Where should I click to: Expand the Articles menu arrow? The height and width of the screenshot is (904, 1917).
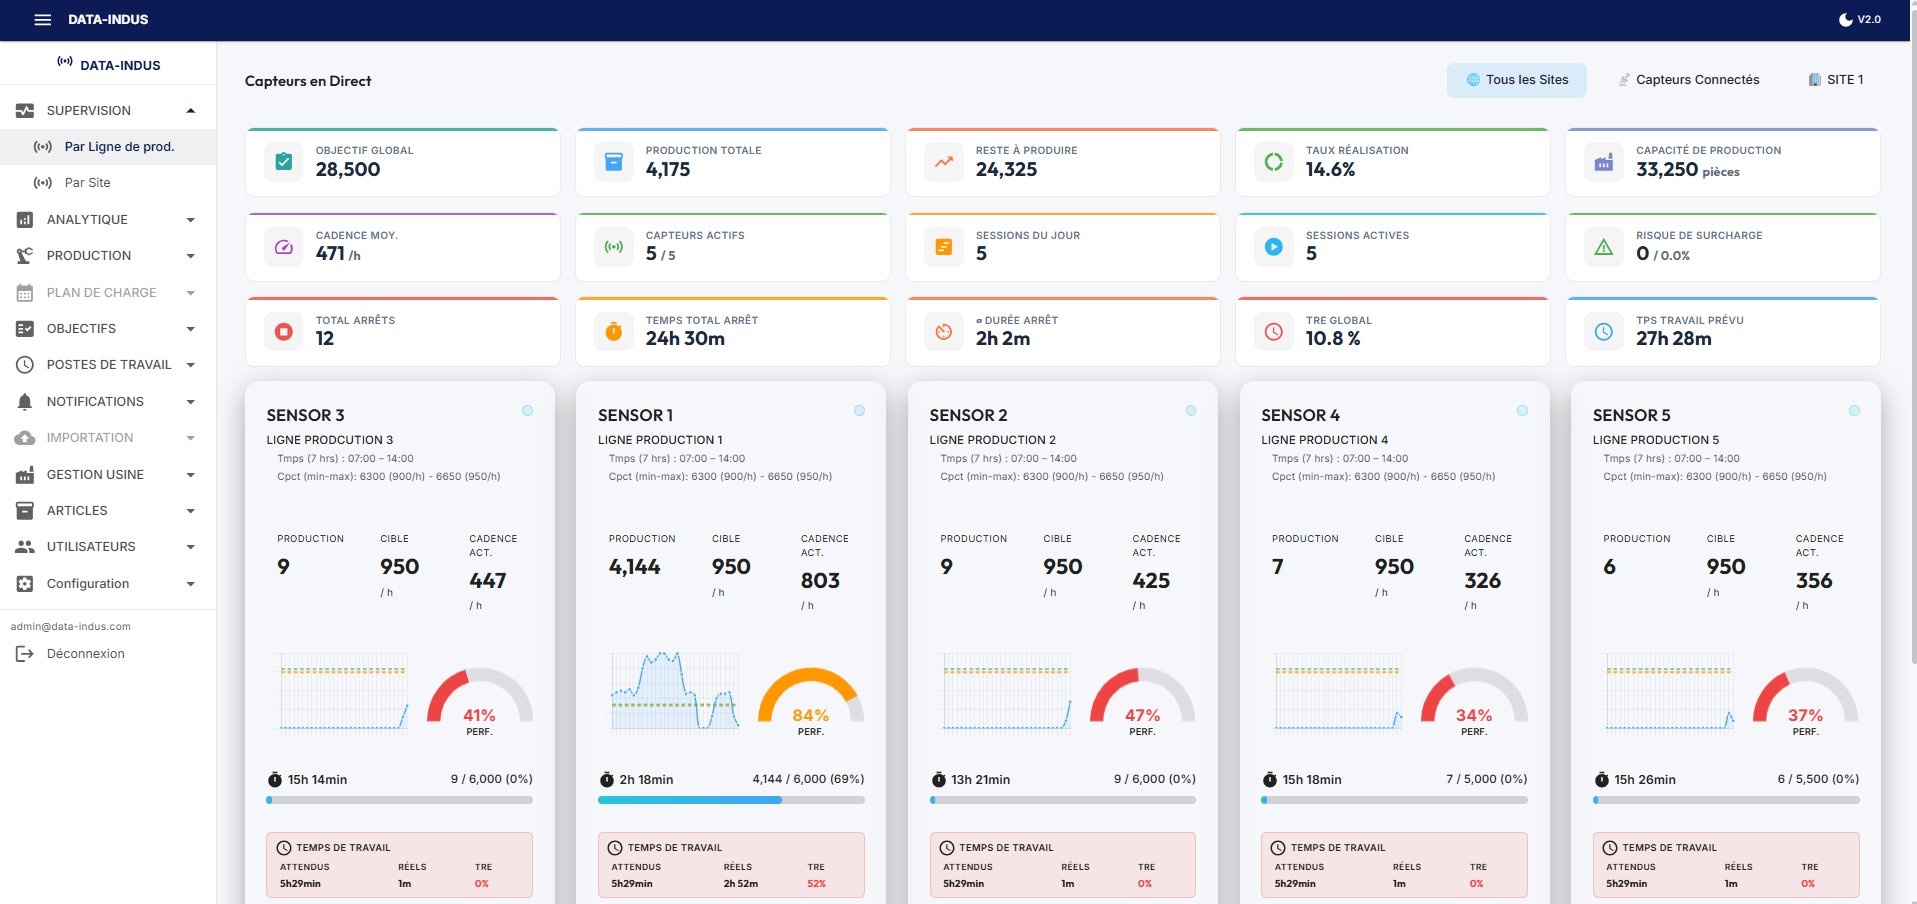[190, 510]
